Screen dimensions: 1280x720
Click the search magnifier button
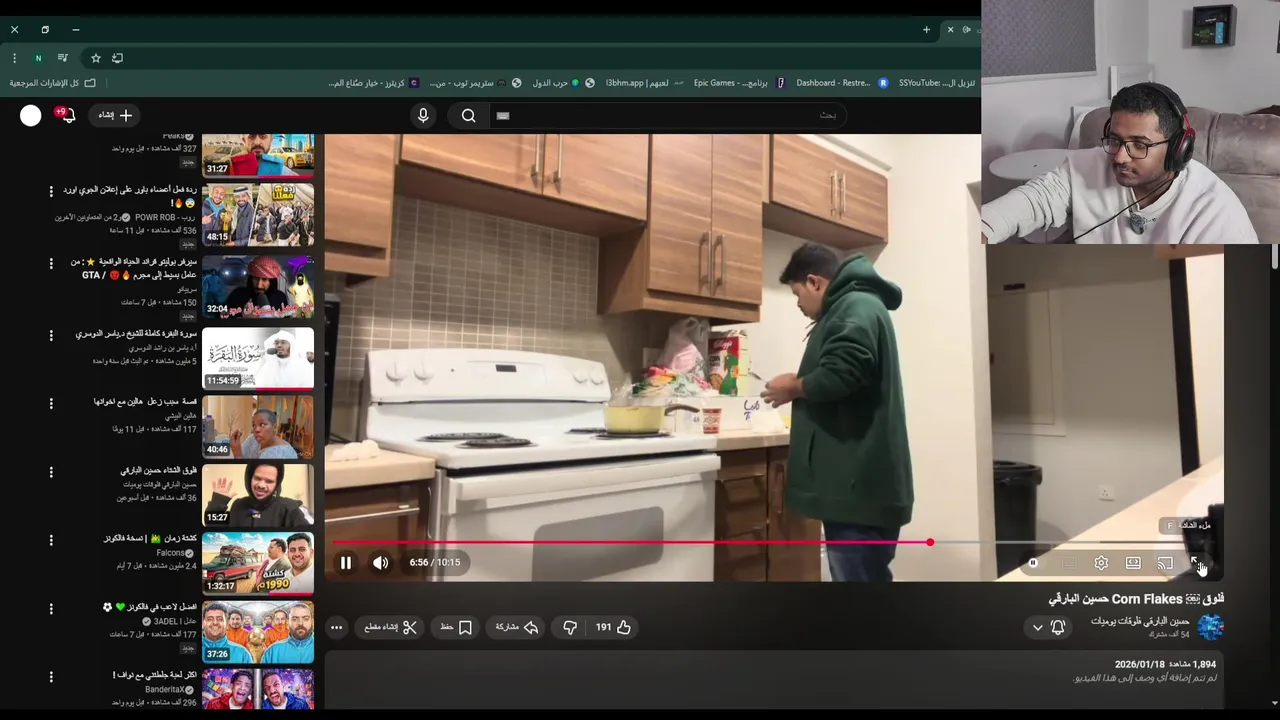(469, 115)
